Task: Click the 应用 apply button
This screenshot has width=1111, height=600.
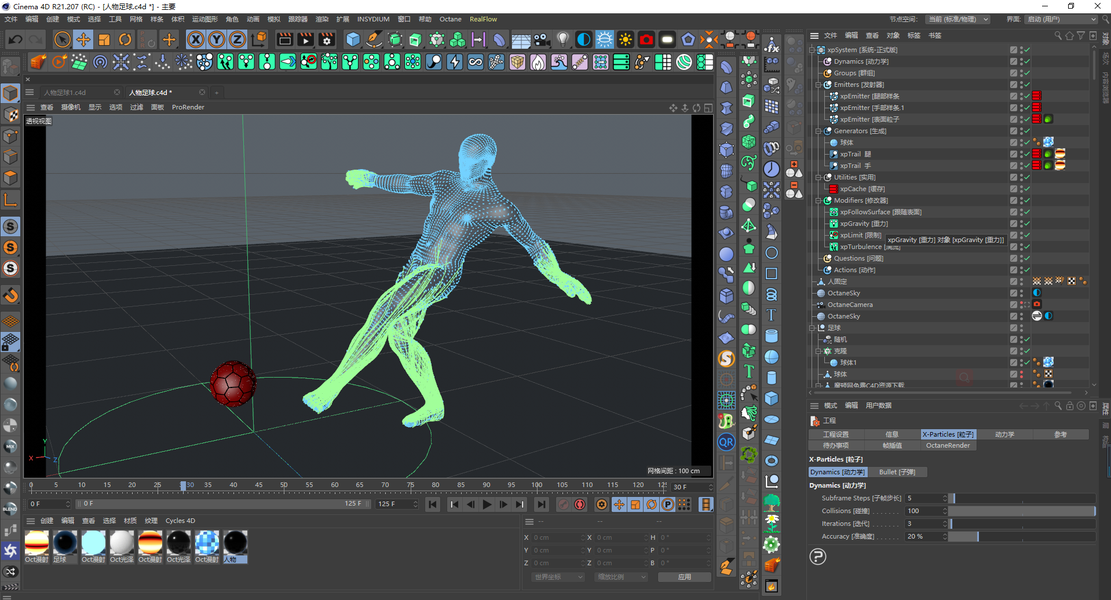Action: click(684, 577)
